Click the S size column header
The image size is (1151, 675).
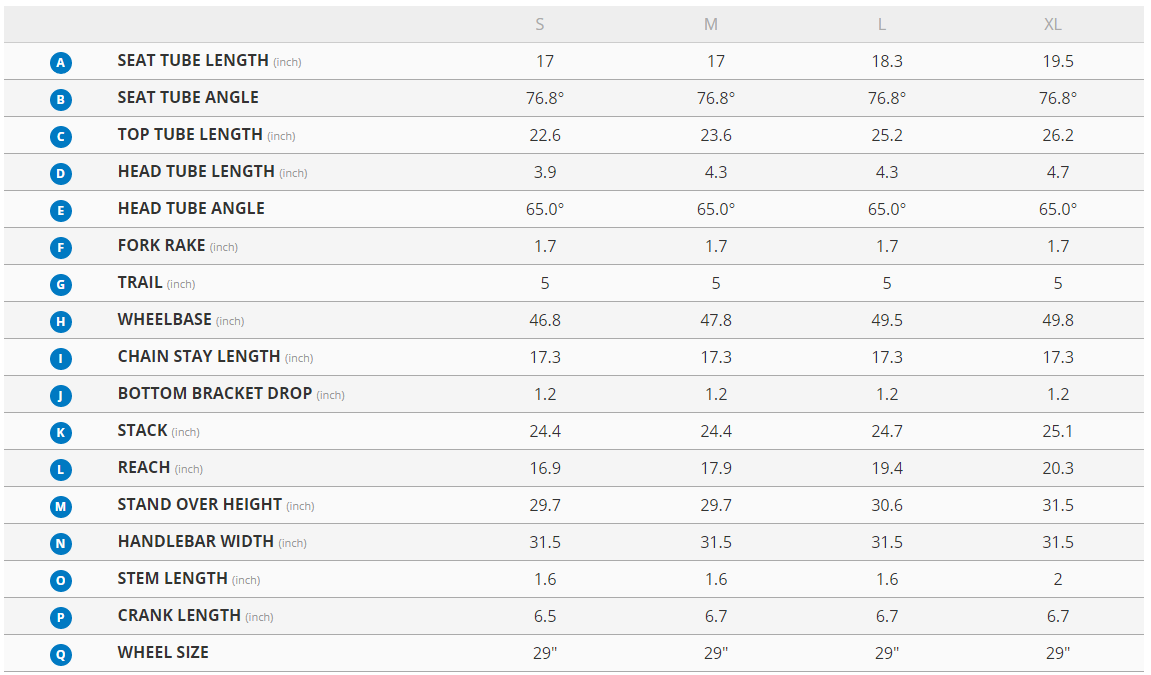540,24
